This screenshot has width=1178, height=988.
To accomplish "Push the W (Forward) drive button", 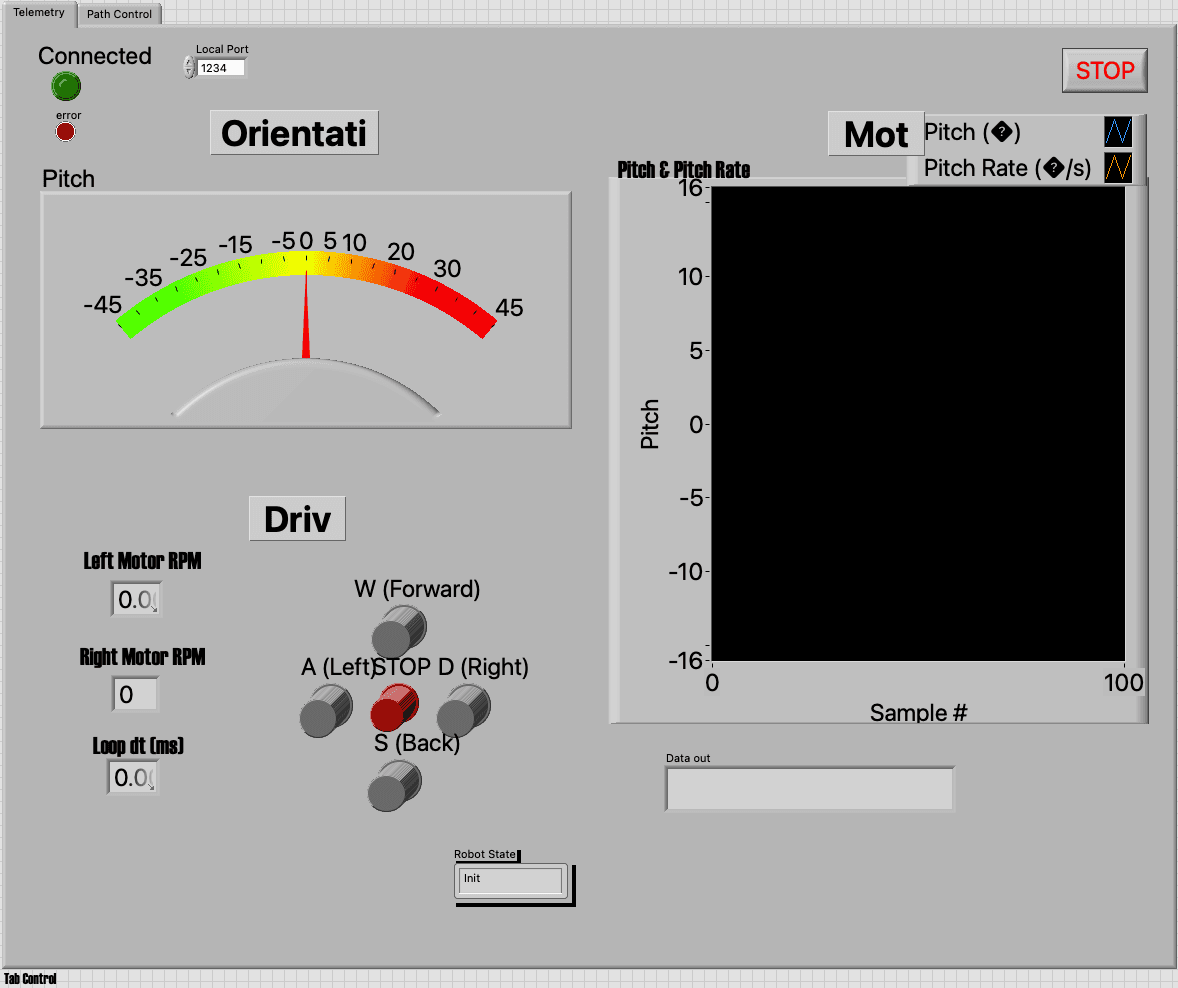I will coord(399,632).
